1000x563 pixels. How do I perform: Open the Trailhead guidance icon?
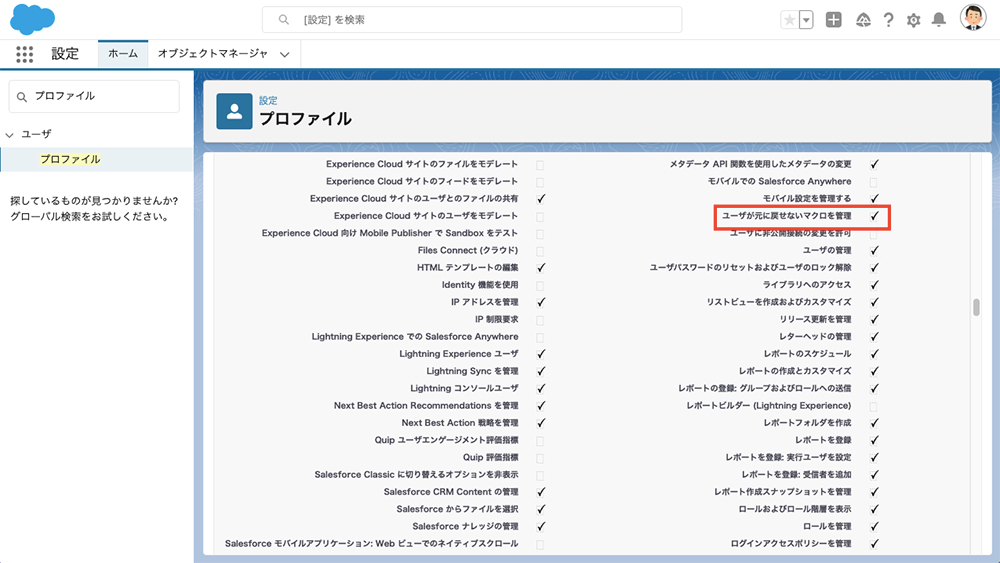(x=863, y=20)
